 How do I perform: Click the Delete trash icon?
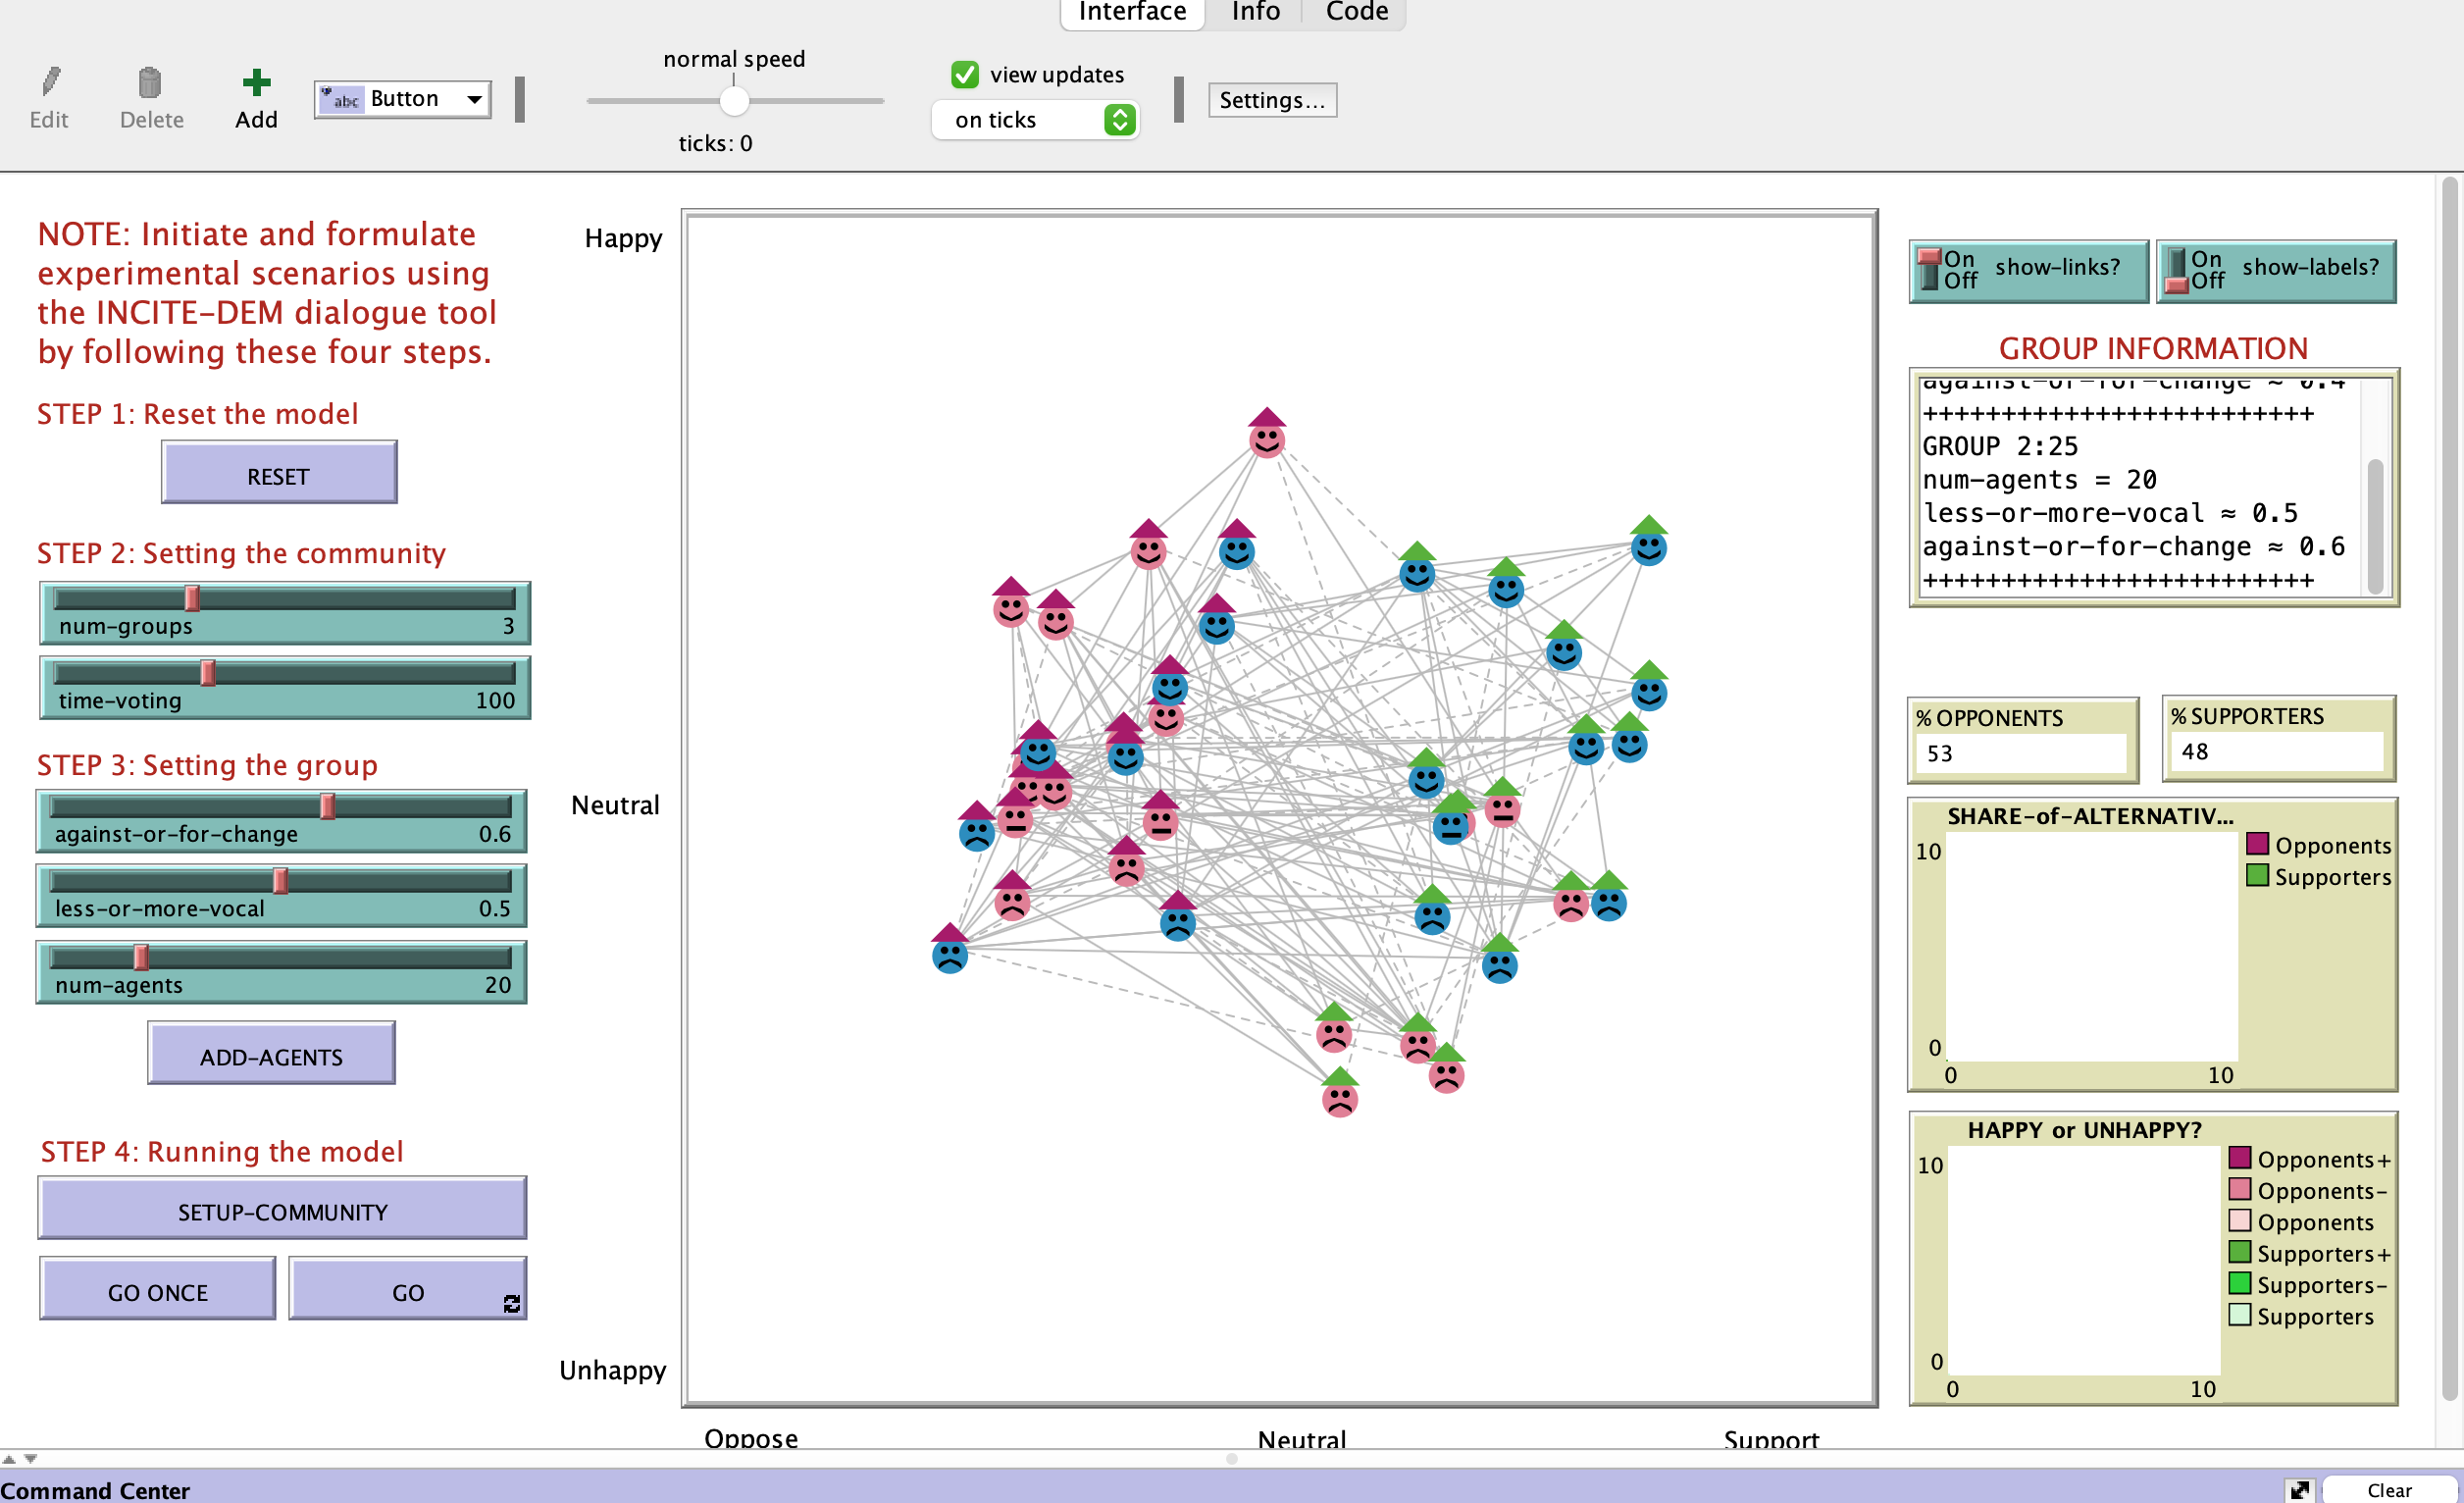coord(150,82)
